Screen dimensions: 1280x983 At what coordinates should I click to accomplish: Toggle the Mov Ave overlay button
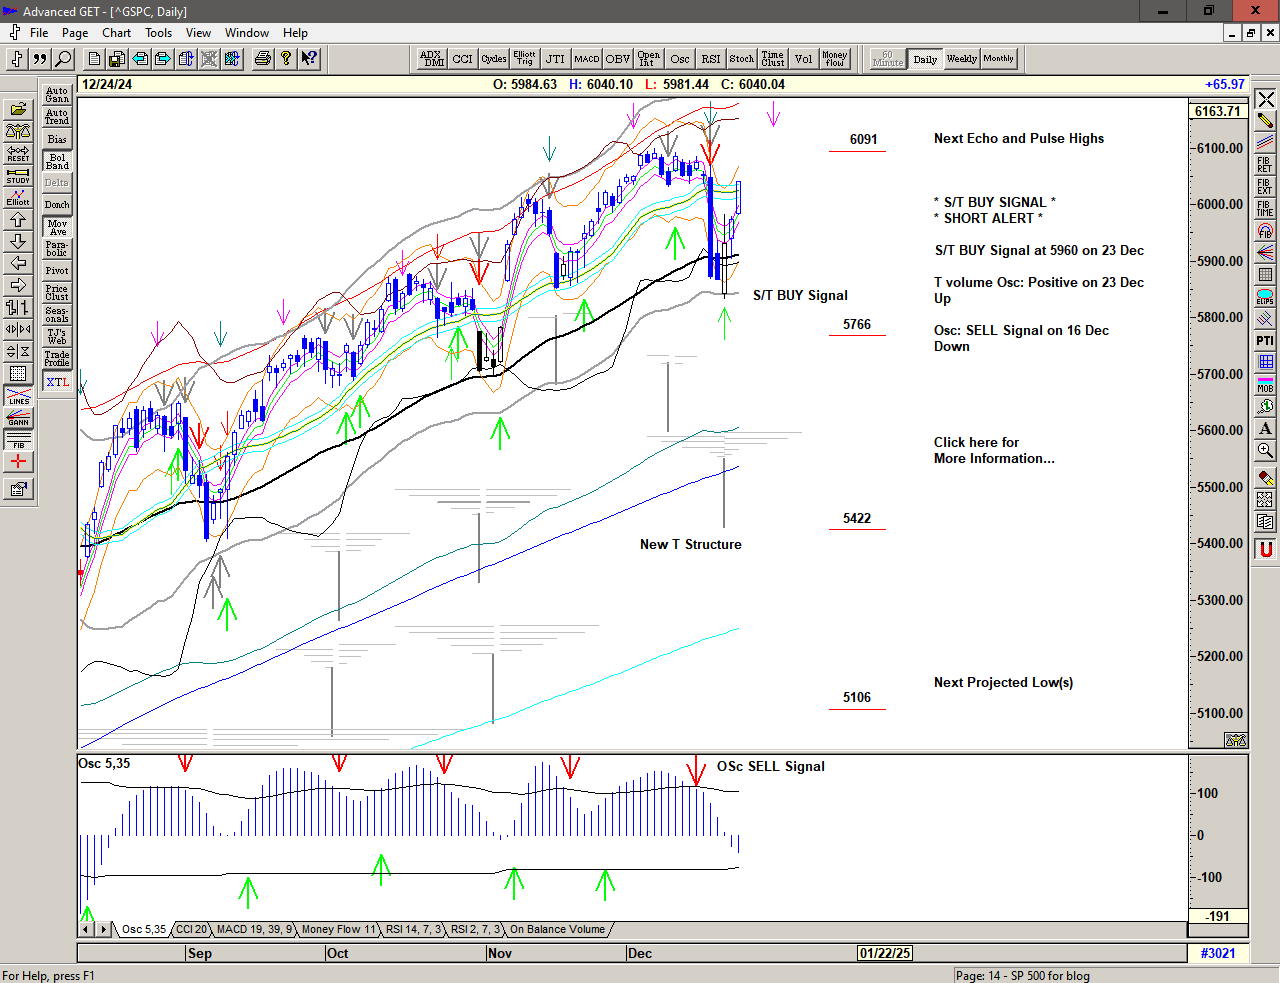pyautogui.click(x=57, y=227)
